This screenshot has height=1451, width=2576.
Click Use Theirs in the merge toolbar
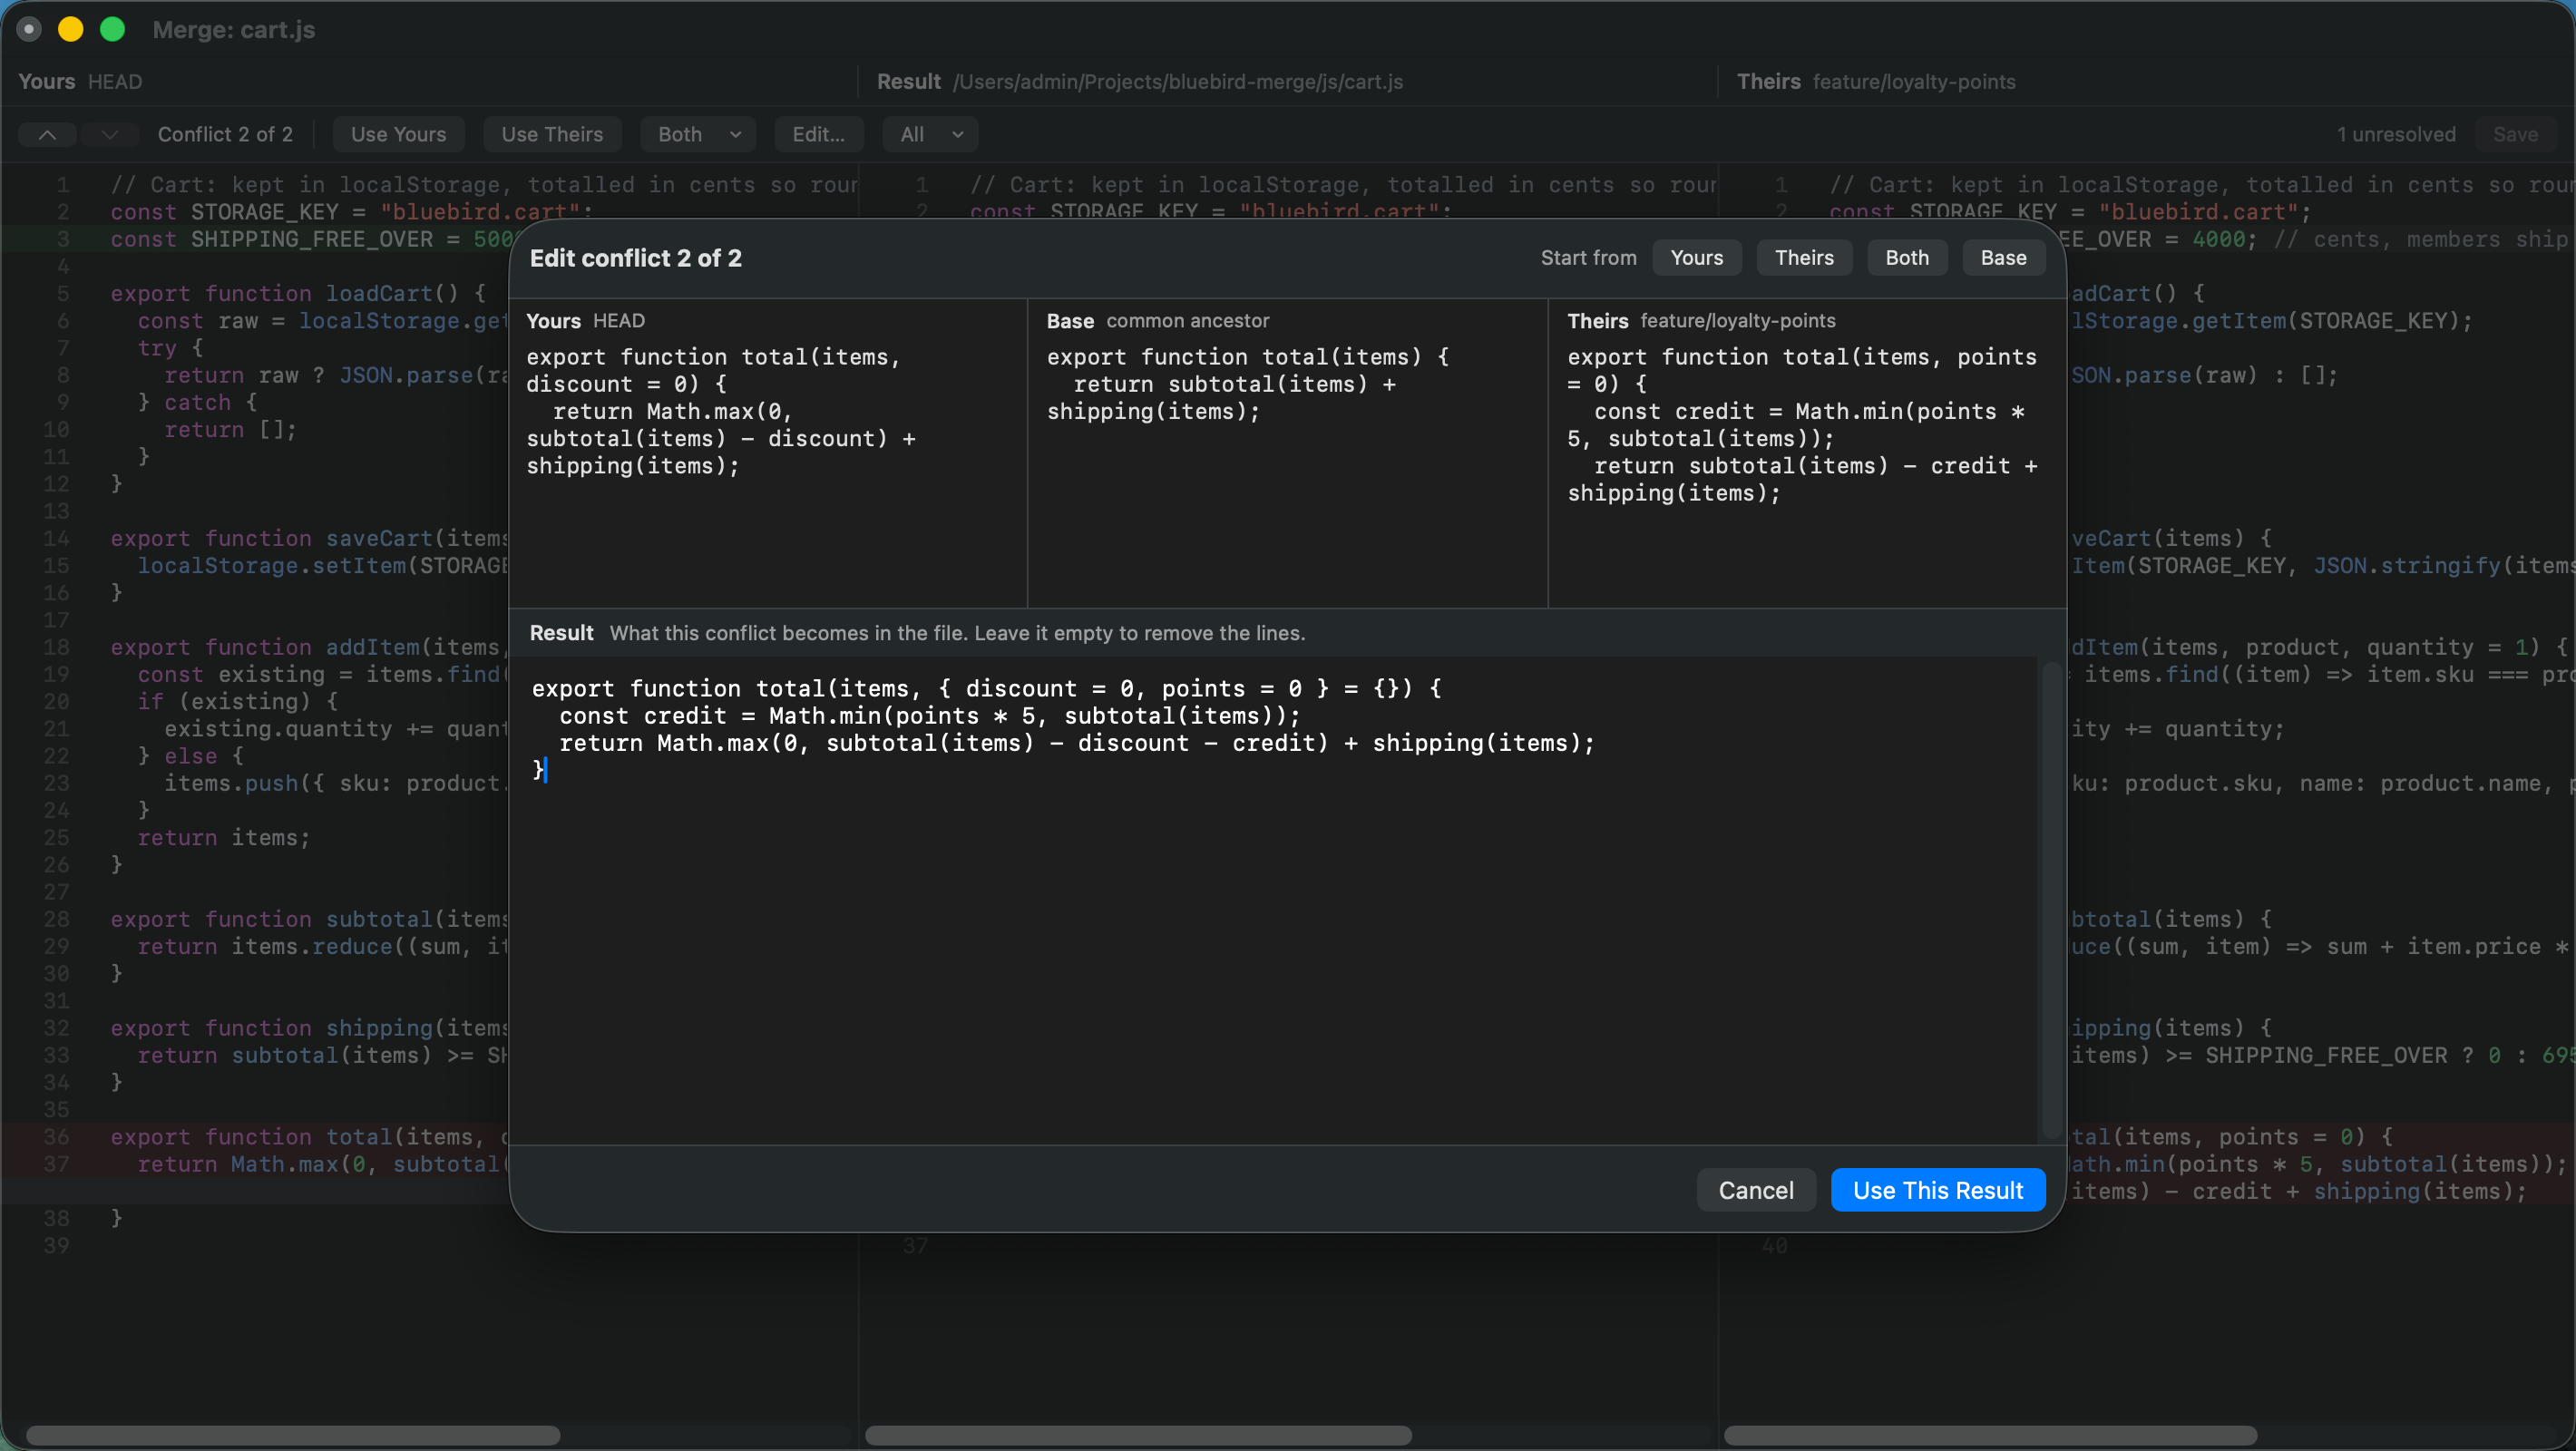coord(552,134)
